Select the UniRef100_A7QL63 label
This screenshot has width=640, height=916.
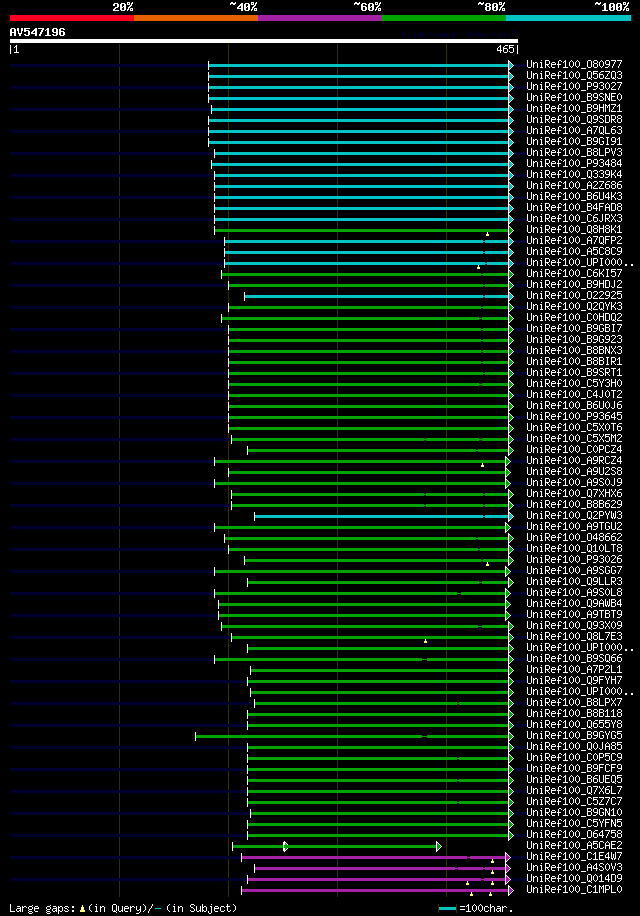574,130
